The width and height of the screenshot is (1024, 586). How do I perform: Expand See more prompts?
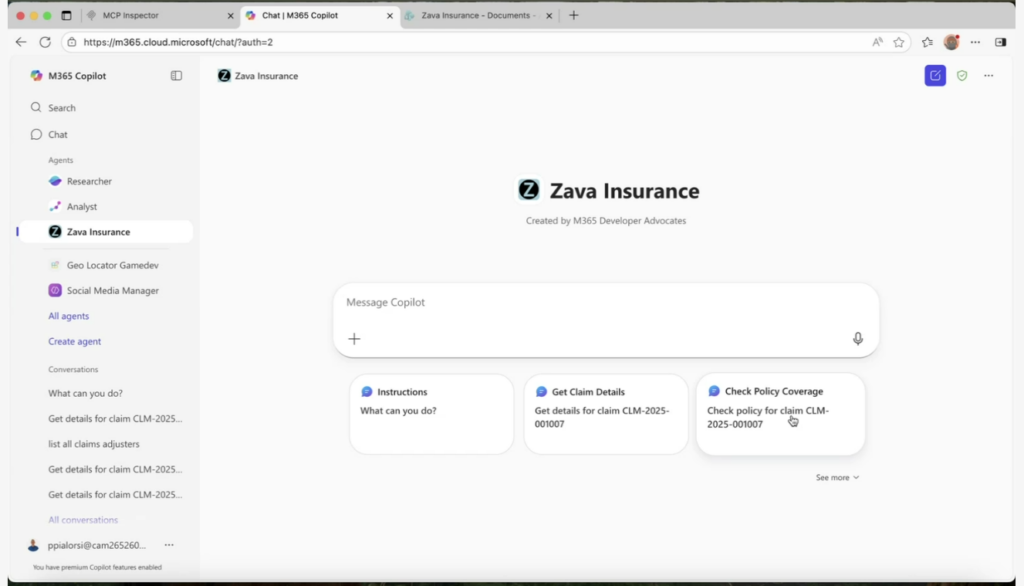pos(837,478)
